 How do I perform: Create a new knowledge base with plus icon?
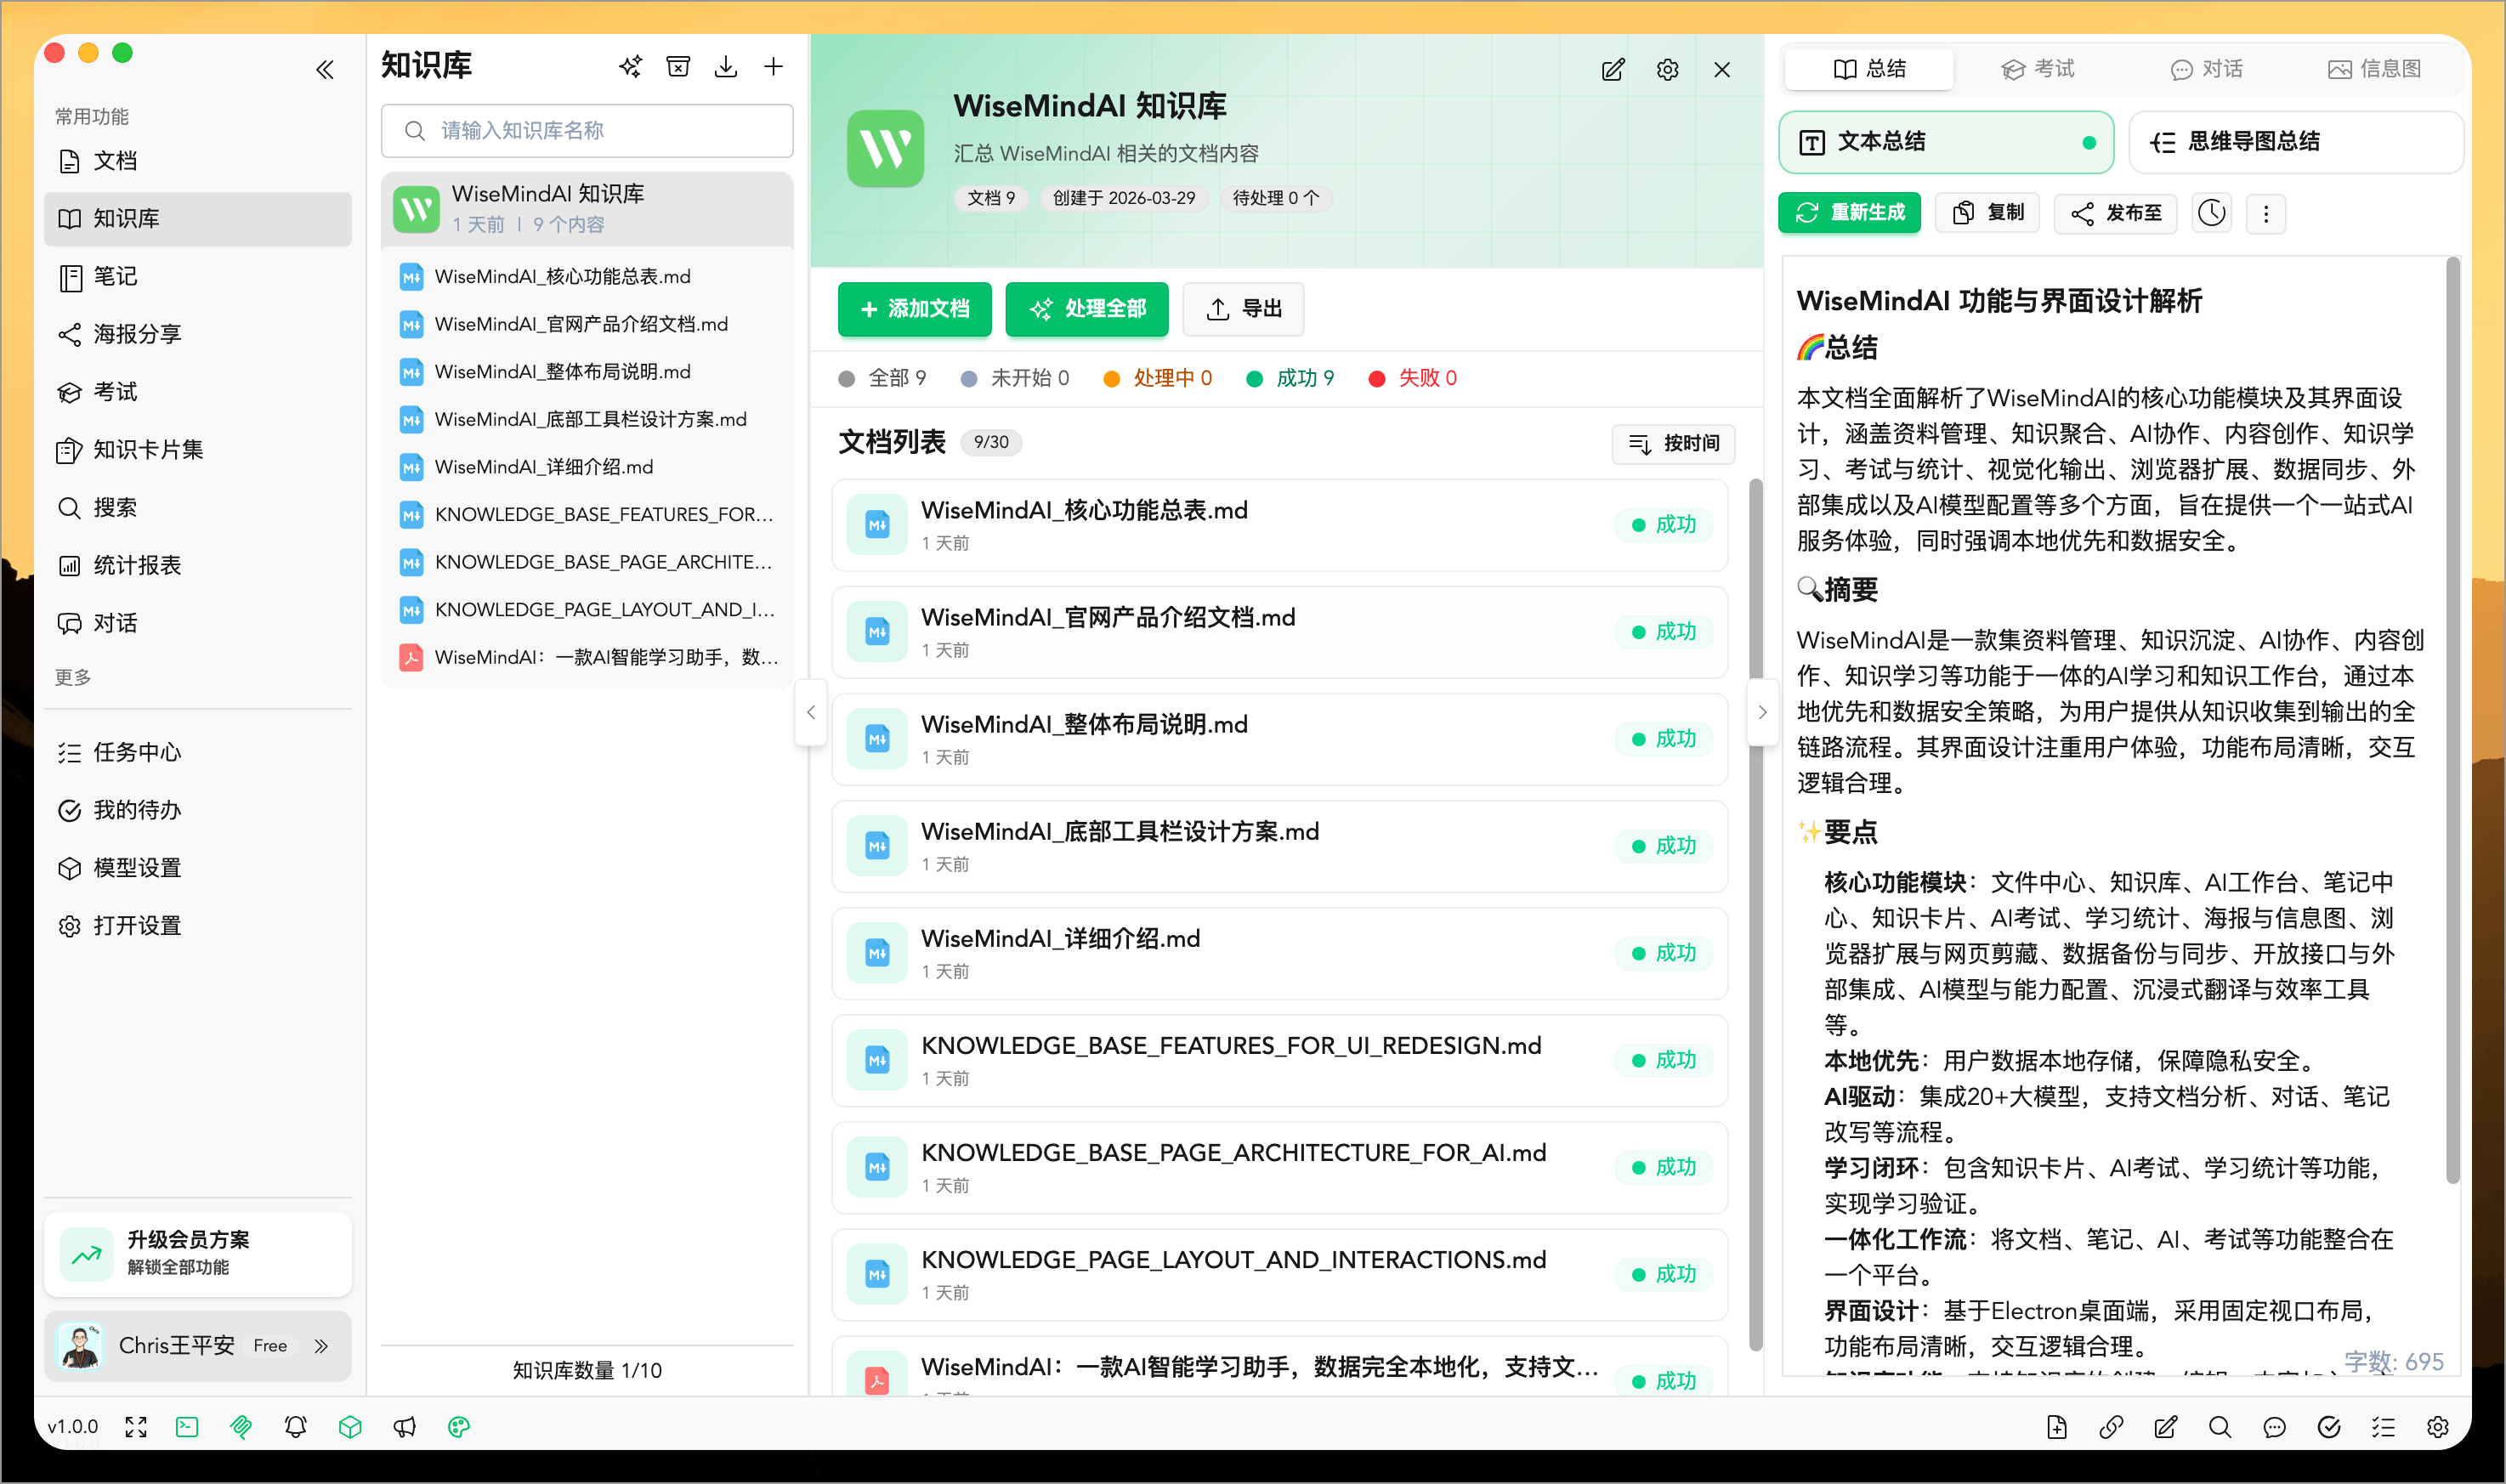(x=774, y=66)
